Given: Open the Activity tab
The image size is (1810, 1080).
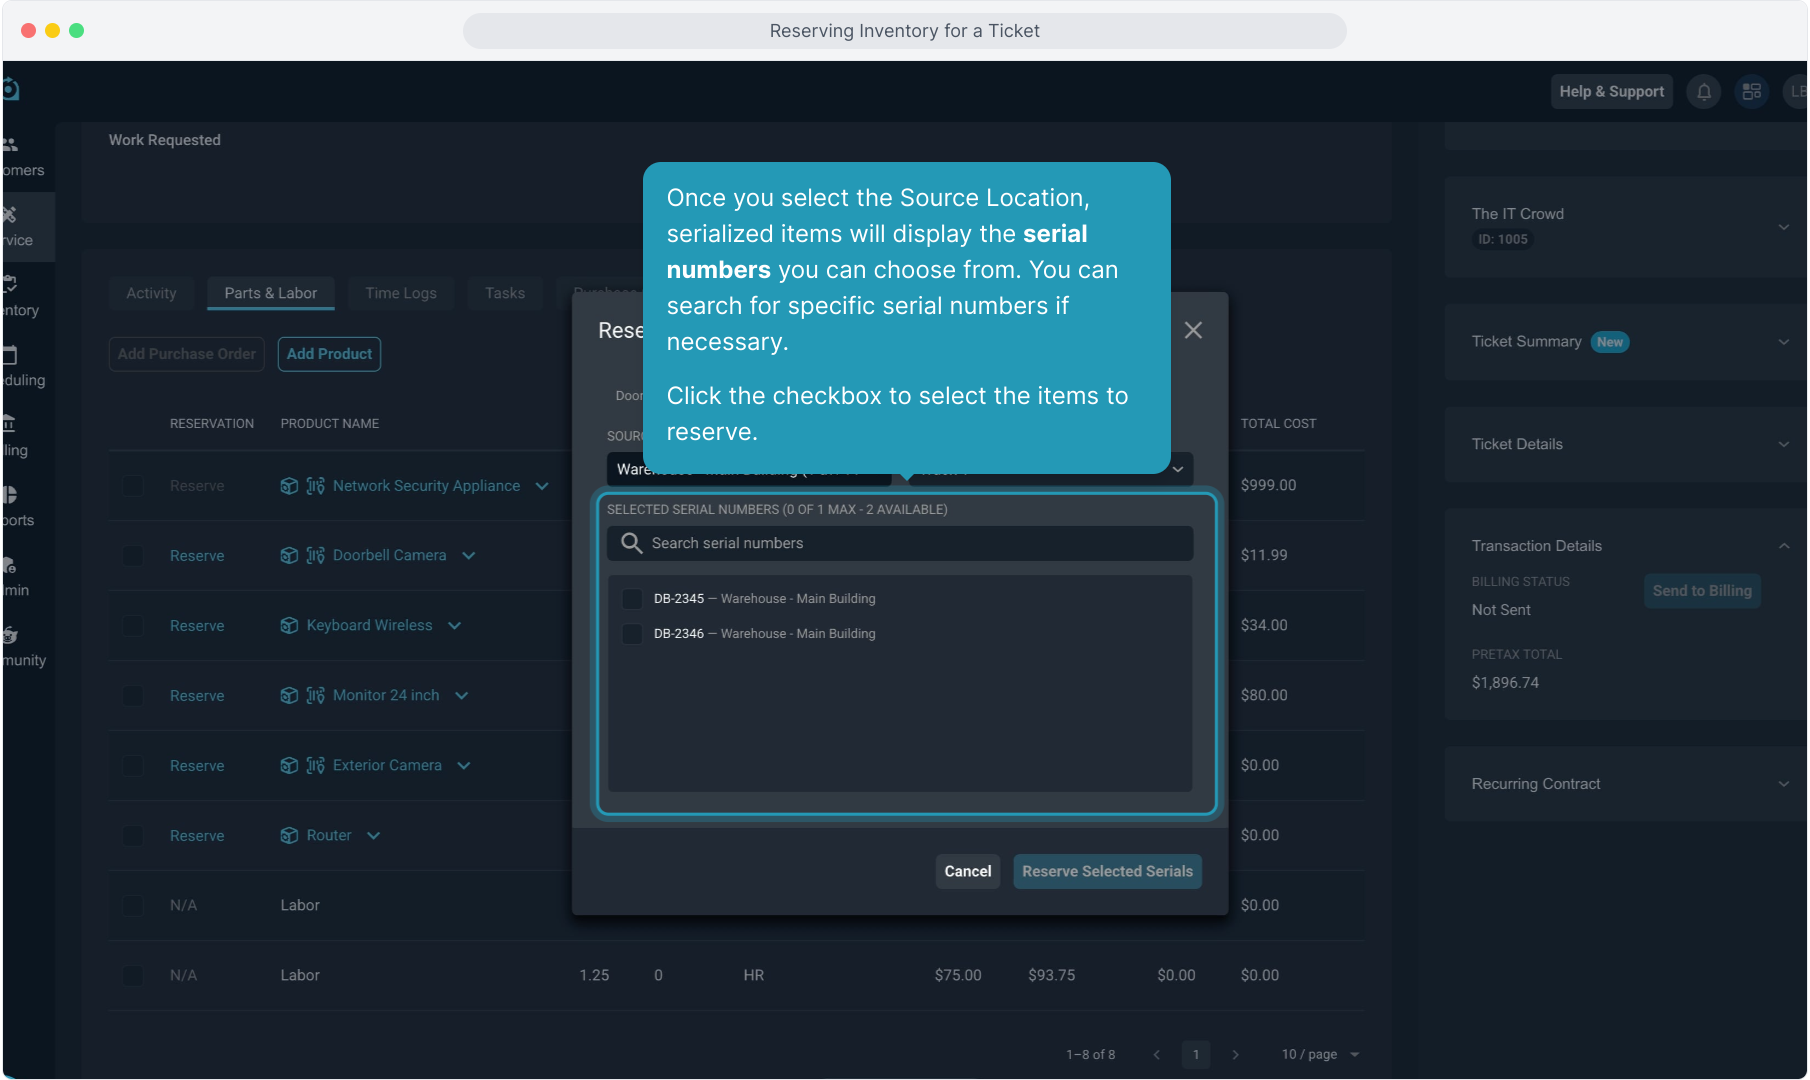Looking at the screenshot, I should 151,293.
